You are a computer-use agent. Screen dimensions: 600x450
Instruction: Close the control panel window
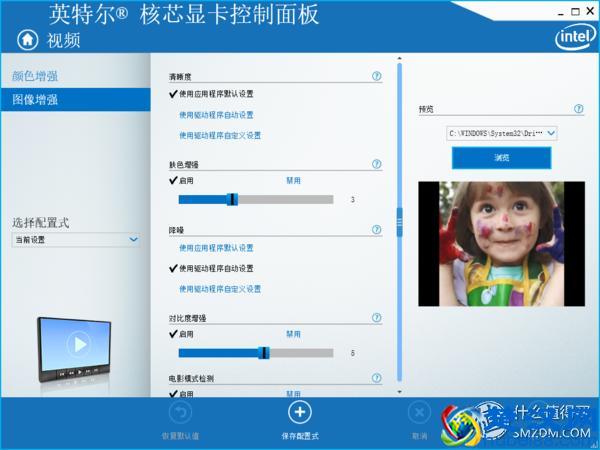coord(590,11)
